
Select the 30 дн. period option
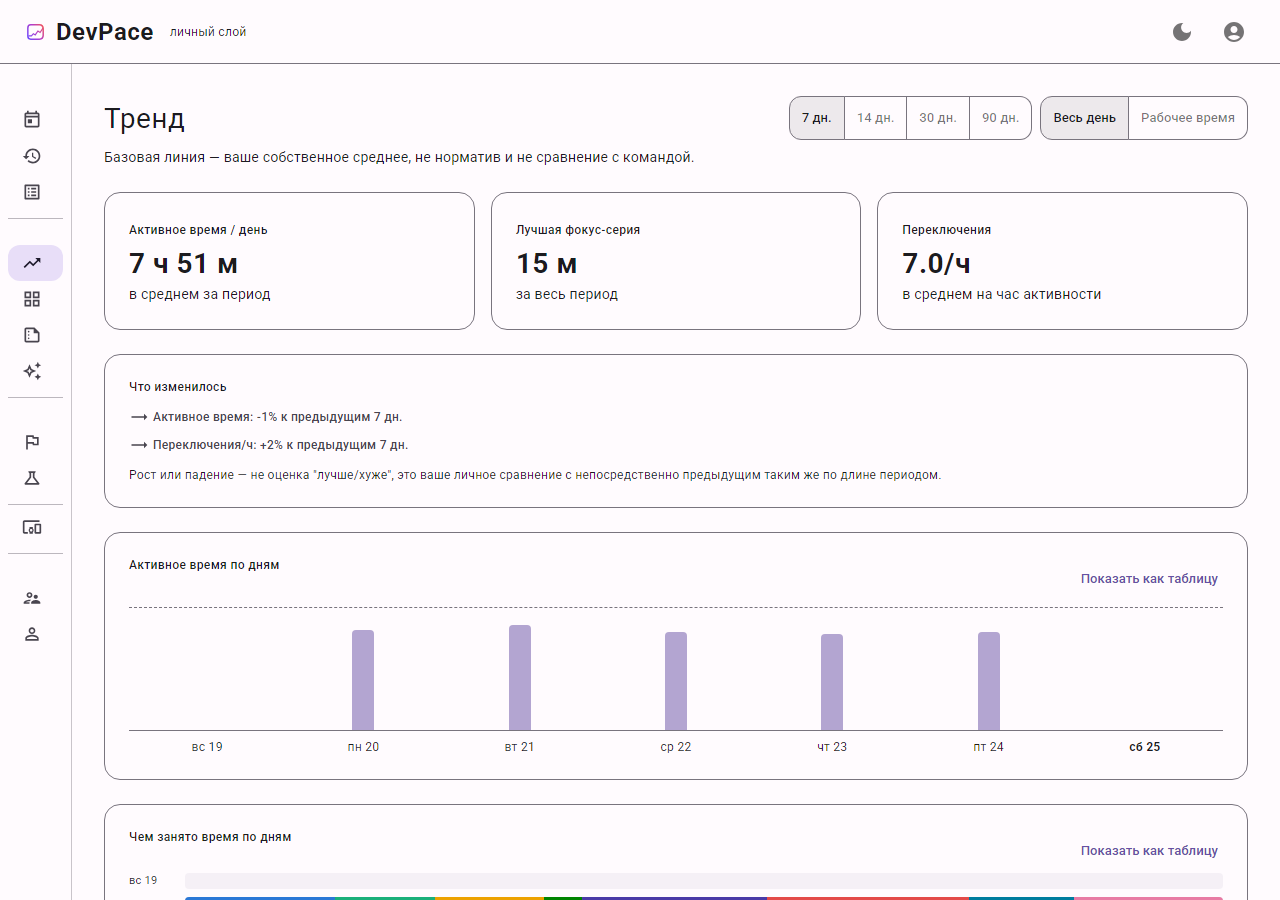click(938, 118)
